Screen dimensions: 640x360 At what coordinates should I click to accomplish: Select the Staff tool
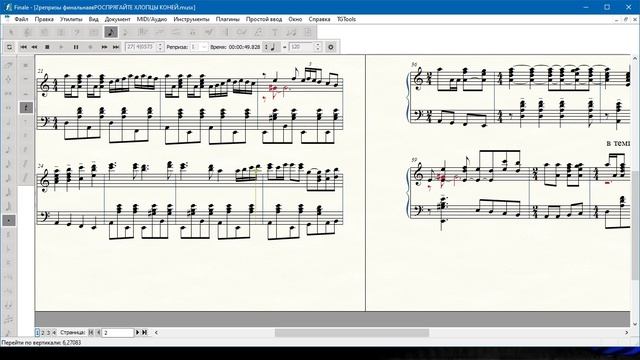point(28,32)
